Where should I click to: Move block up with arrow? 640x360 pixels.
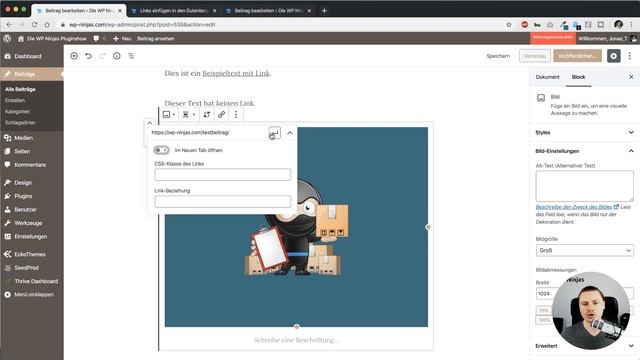tap(149, 123)
